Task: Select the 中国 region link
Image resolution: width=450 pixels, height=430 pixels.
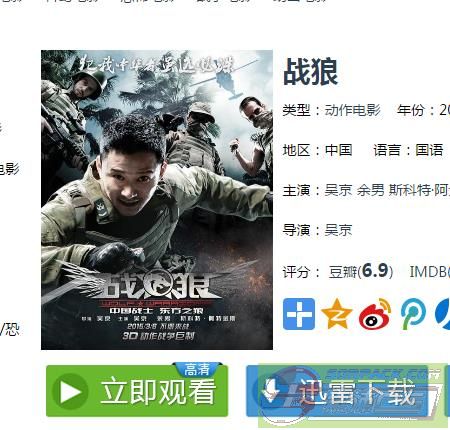Action: pyautogui.click(x=338, y=150)
